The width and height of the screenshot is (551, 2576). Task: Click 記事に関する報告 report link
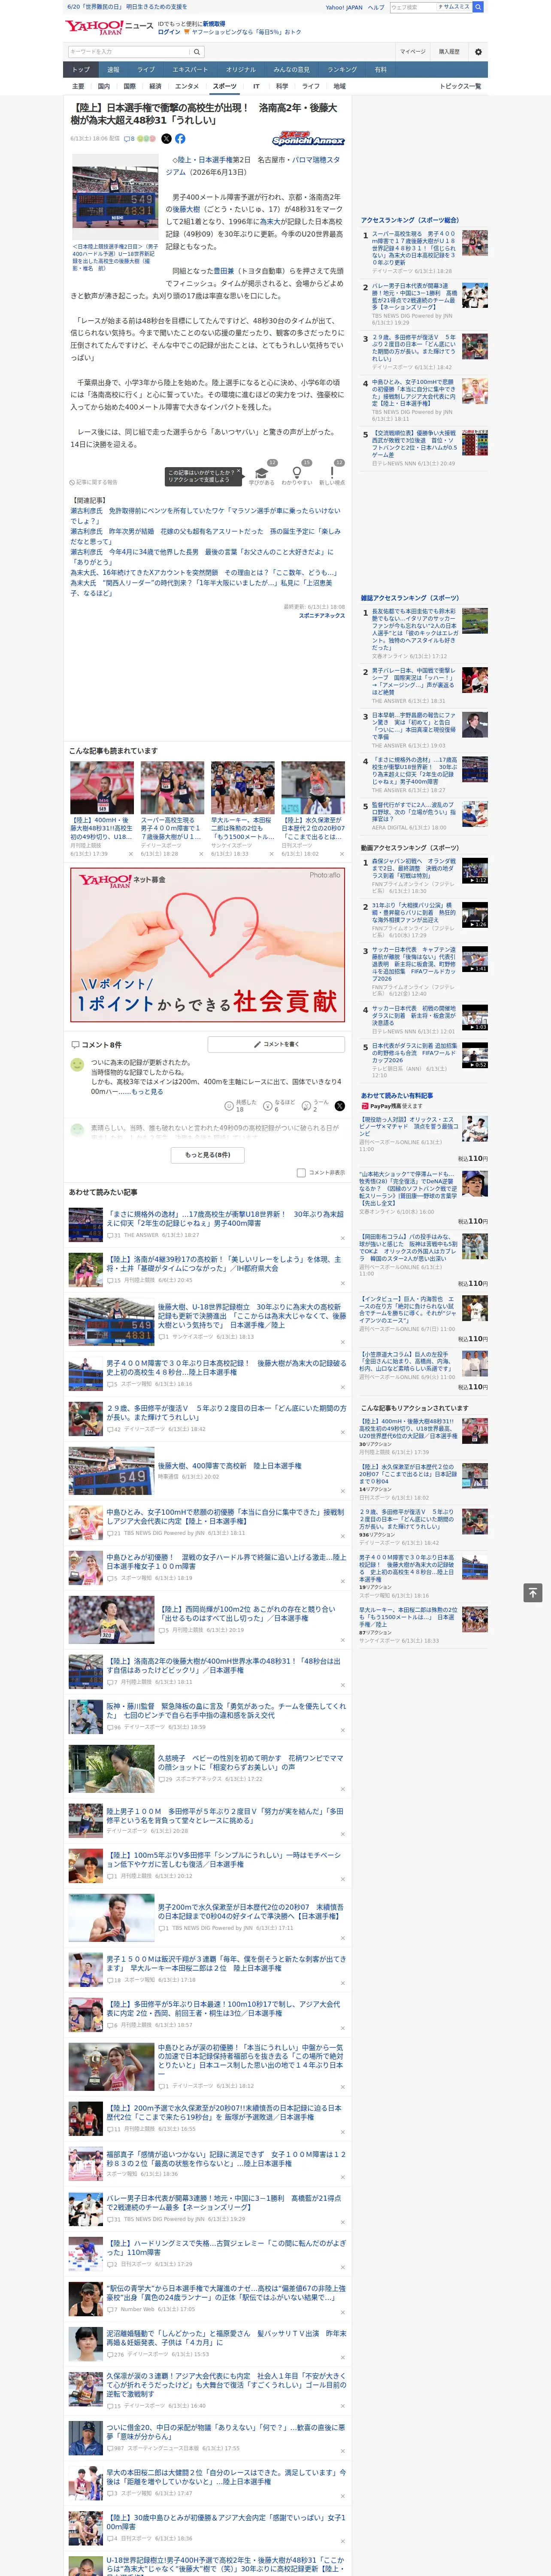(94, 482)
